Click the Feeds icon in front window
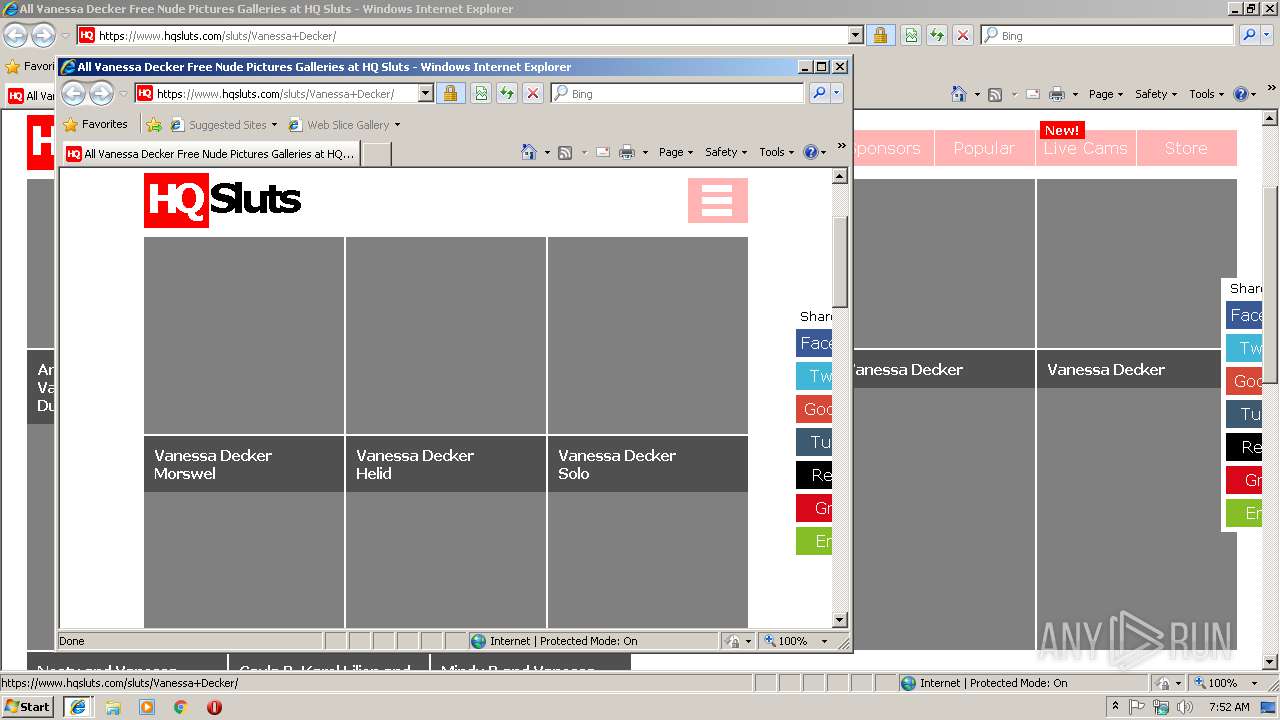 [x=565, y=152]
